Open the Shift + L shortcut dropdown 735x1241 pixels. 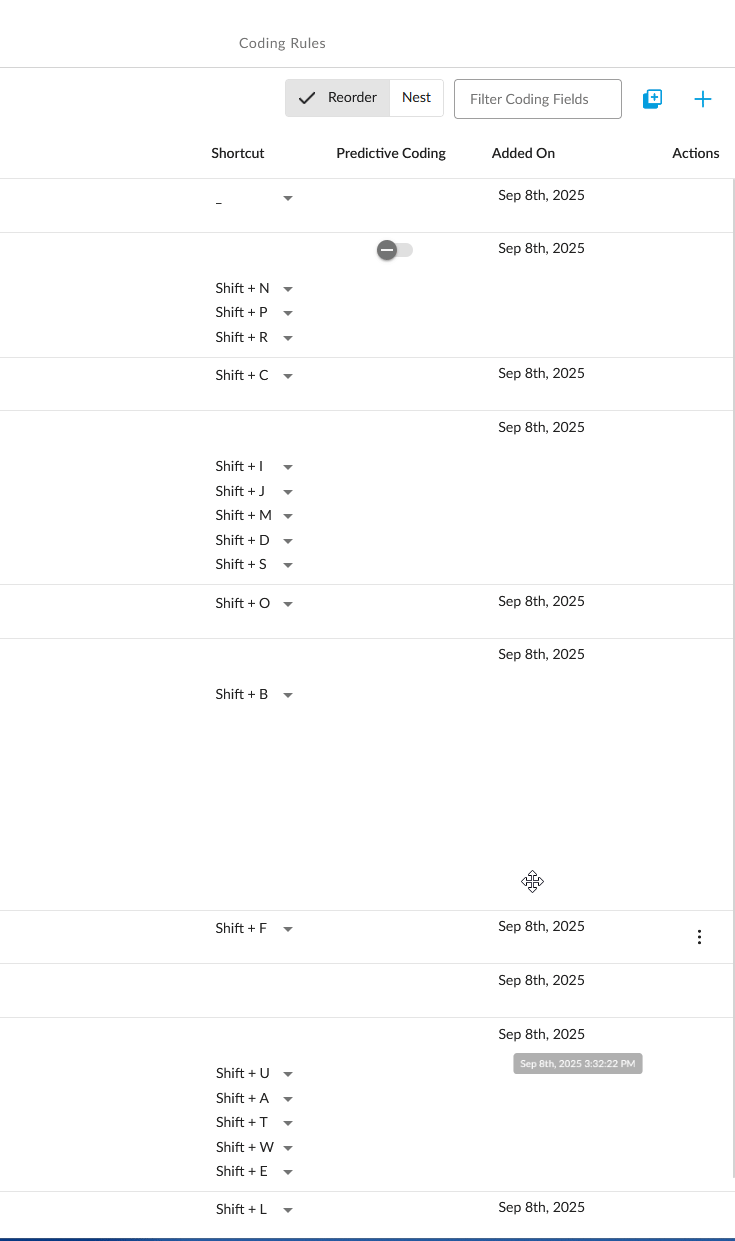click(x=288, y=1210)
